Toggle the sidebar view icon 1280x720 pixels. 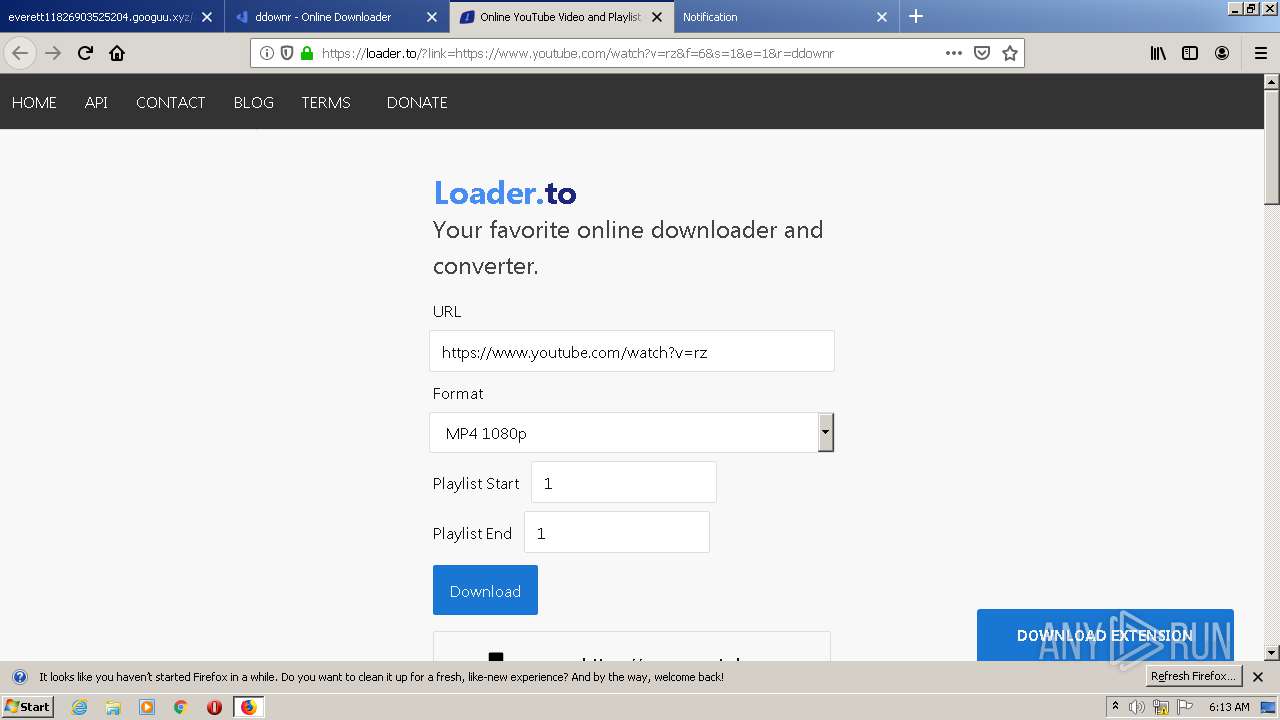tap(1190, 53)
